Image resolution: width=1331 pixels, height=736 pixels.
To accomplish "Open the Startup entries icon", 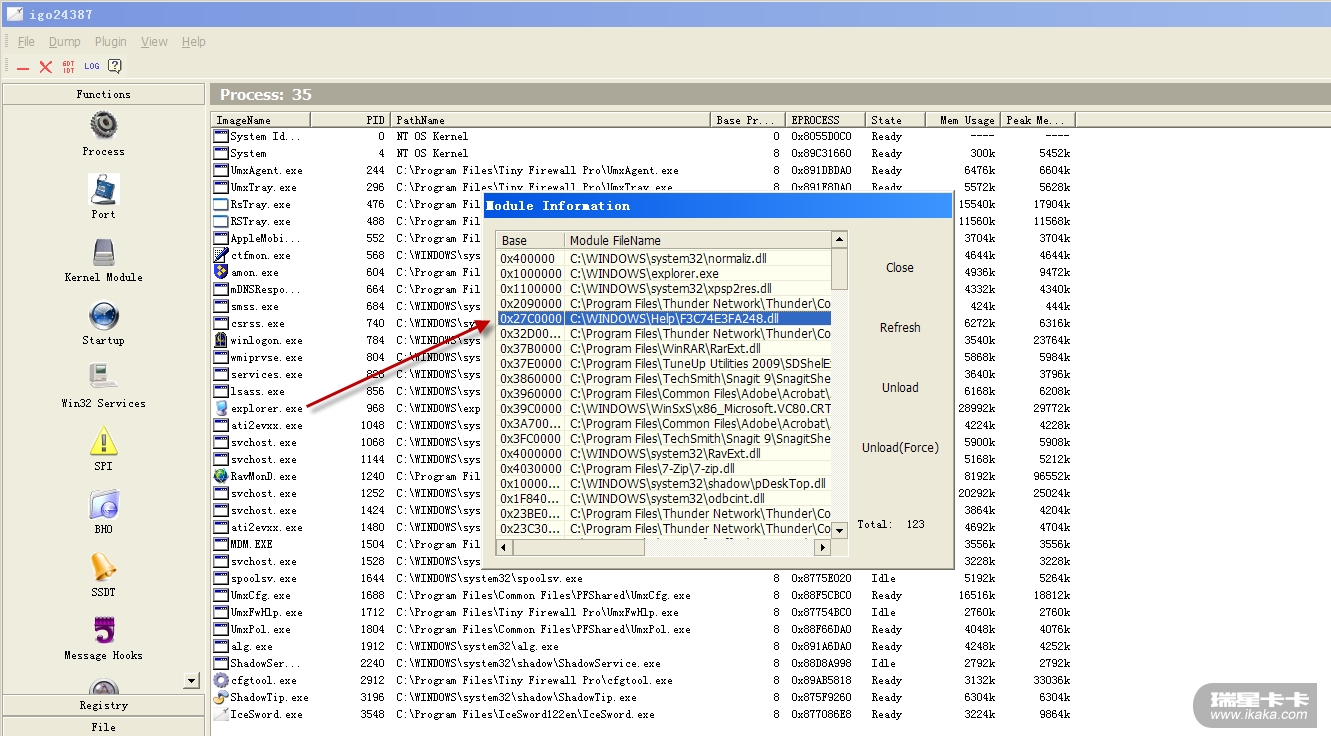I will [104, 316].
